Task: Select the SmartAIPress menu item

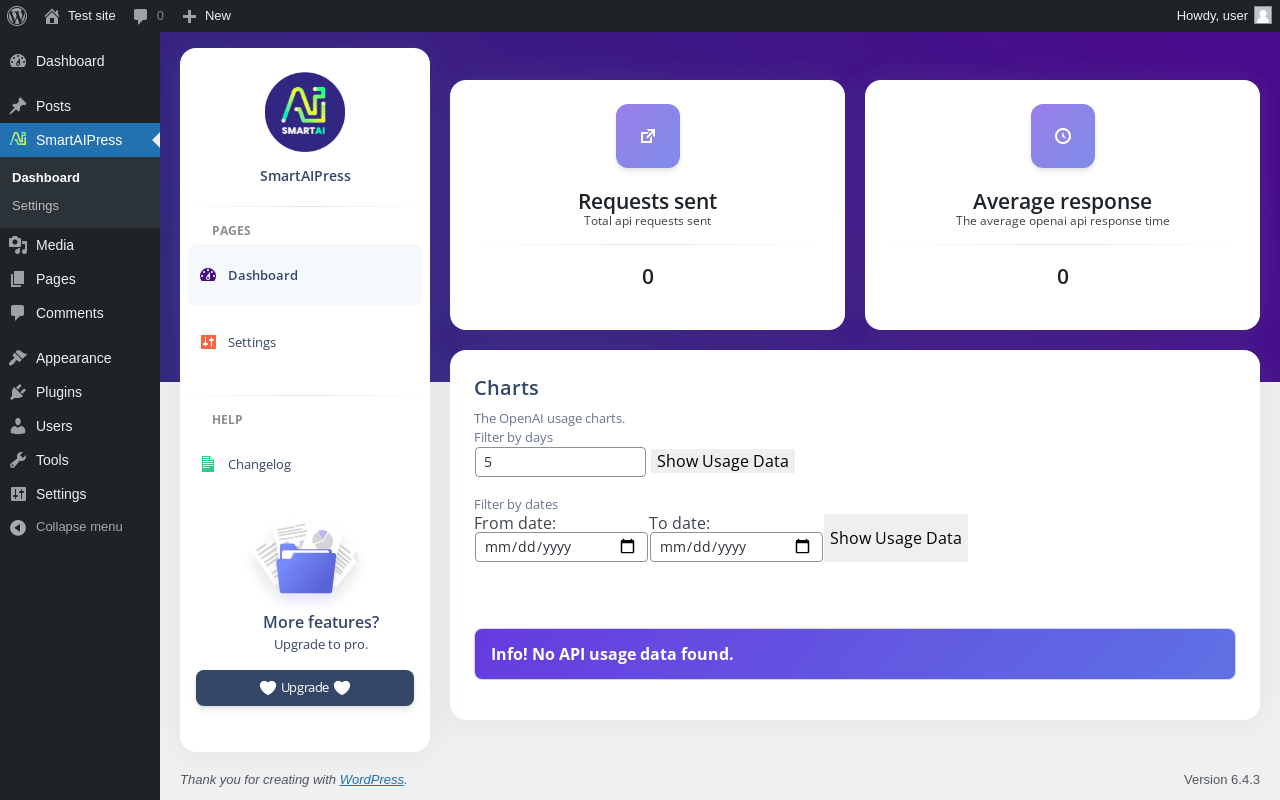Action: [x=80, y=140]
